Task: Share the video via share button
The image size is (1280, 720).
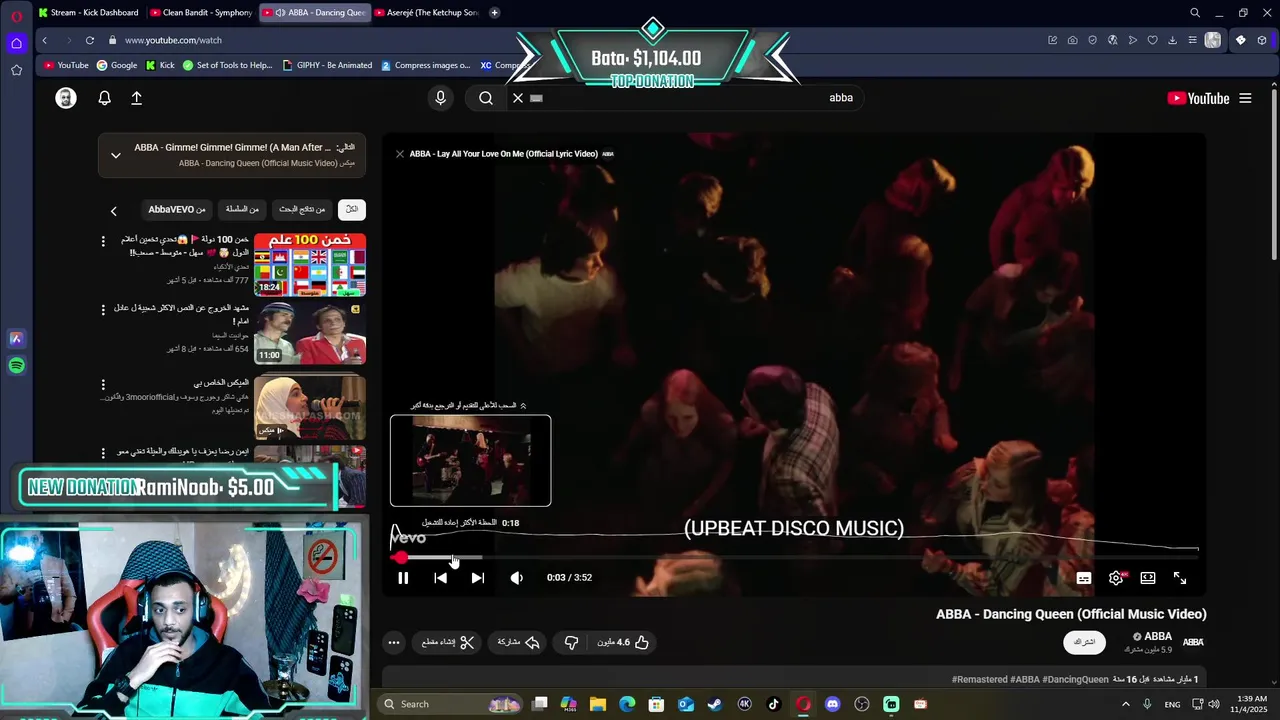Action: point(519,642)
